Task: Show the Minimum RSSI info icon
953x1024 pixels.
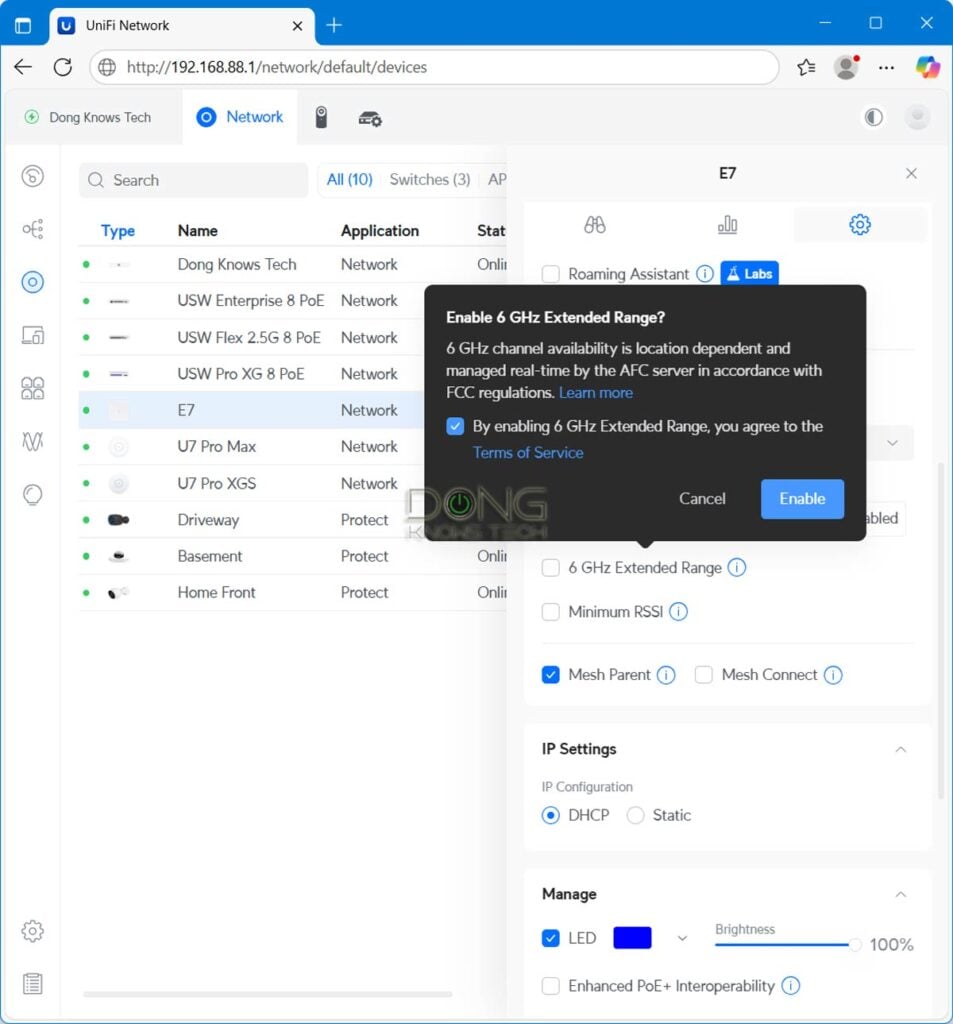Action: click(678, 612)
